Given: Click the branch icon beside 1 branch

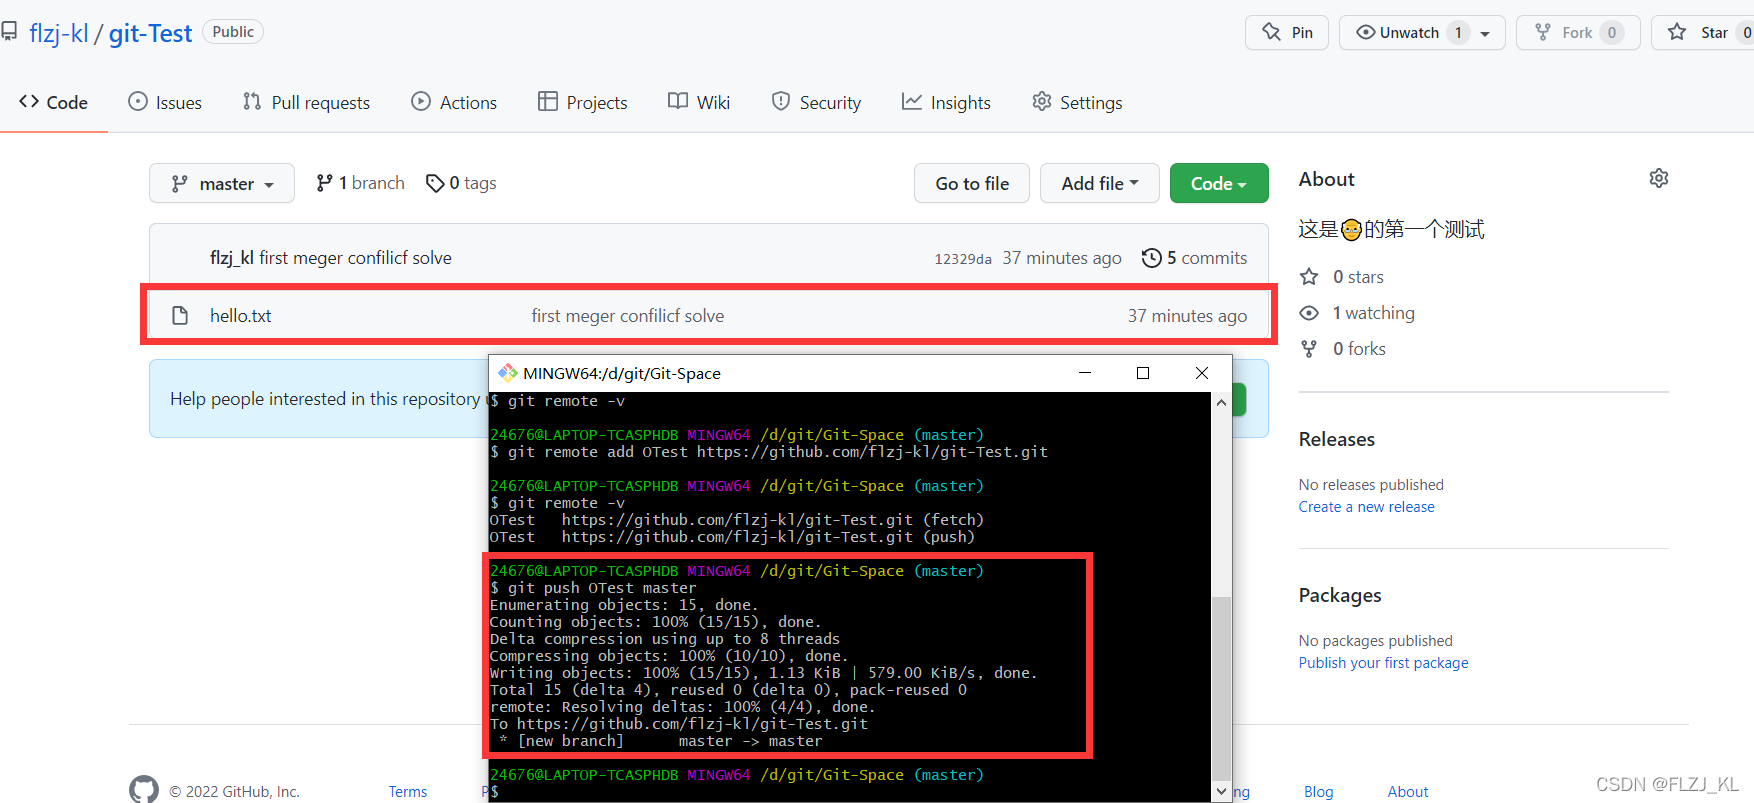Looking at the screenshot, I should tap(324, 183).
